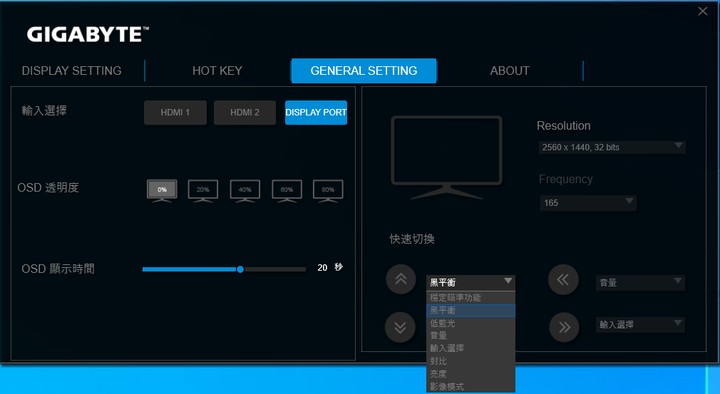This screenshot has width=720, height=394.
Task: Select the 40% OSD transparency icon
Action: [245, 191]
